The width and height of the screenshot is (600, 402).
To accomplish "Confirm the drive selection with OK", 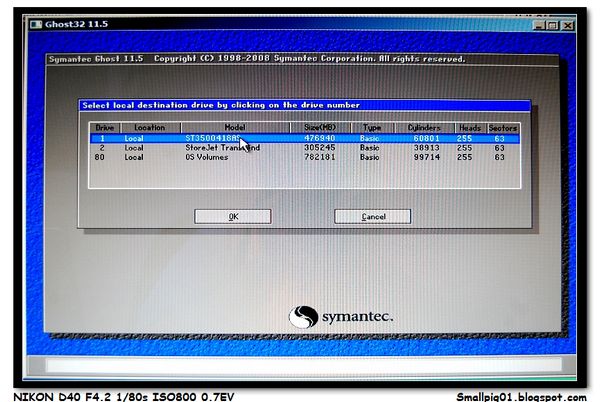I will point(233,216).
